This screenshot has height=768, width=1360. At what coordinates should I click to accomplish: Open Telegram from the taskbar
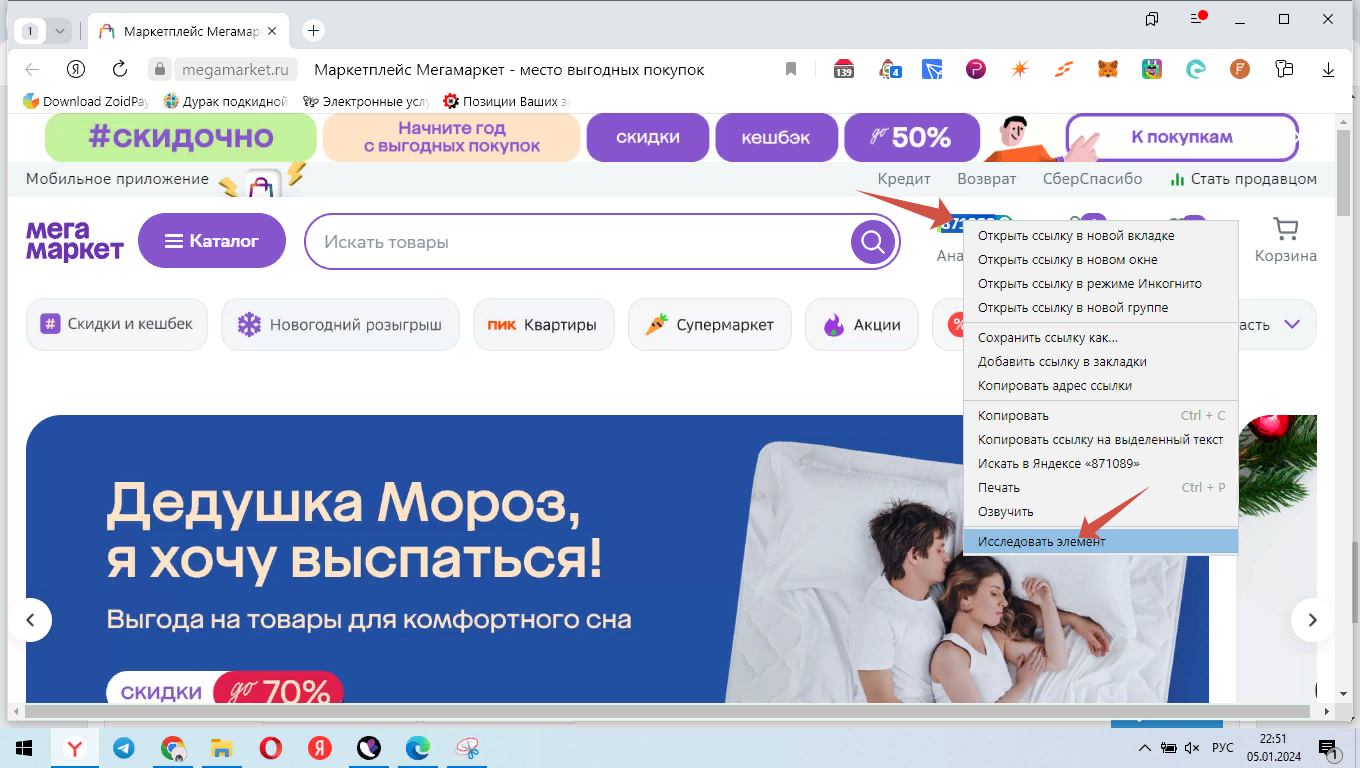[x=124, y=748]
